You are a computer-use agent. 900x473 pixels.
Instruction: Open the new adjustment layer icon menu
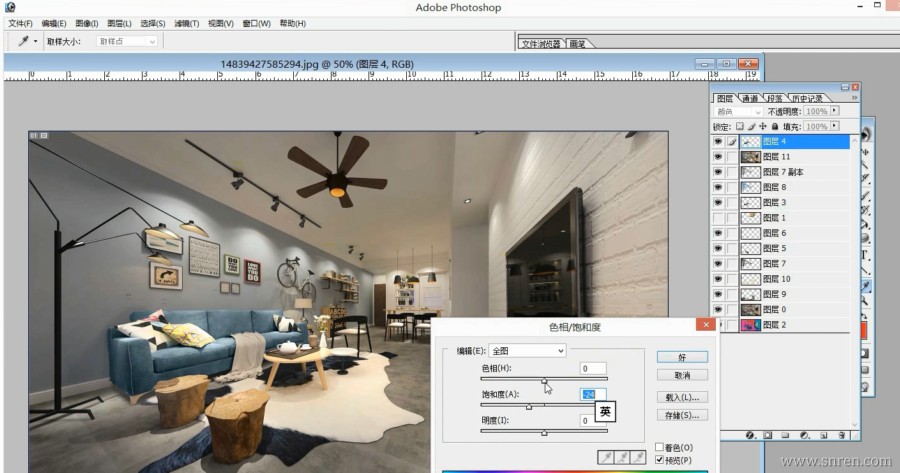805,436
